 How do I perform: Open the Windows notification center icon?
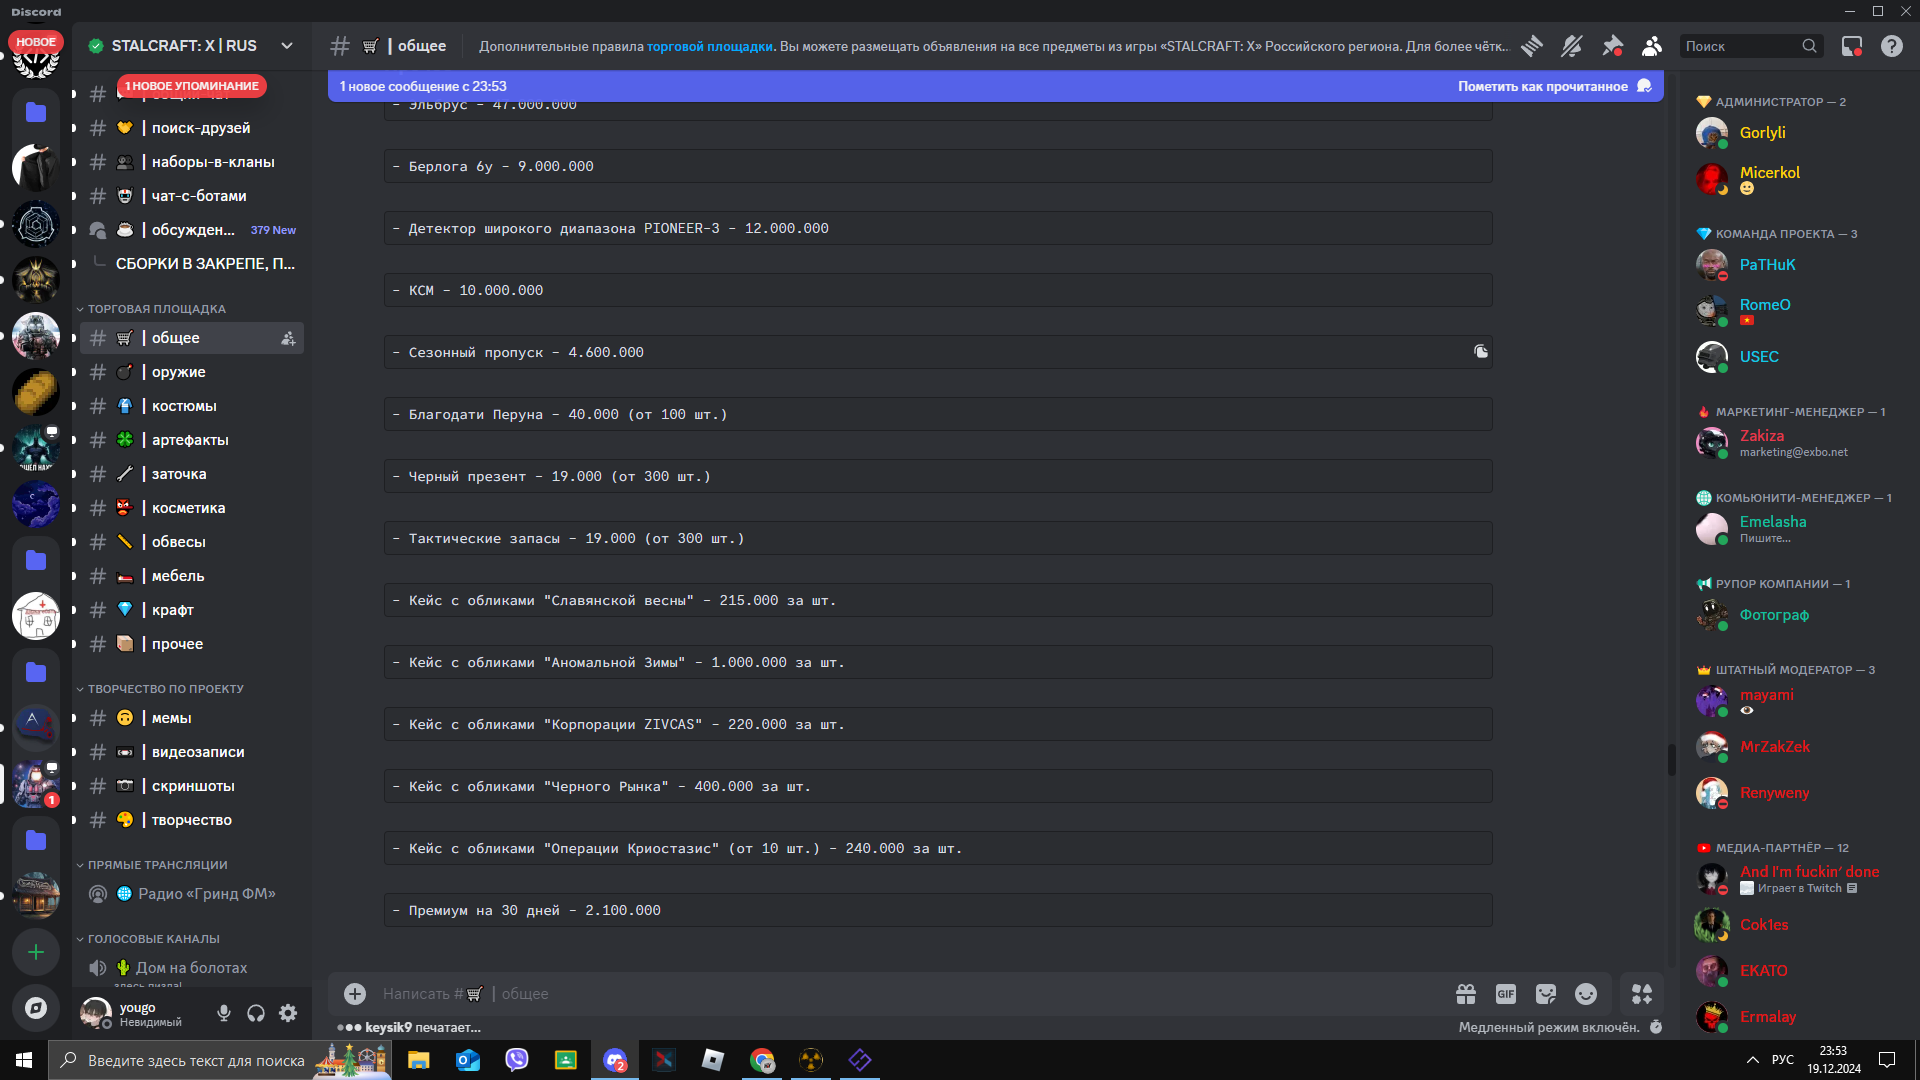click(1887, 1060)
